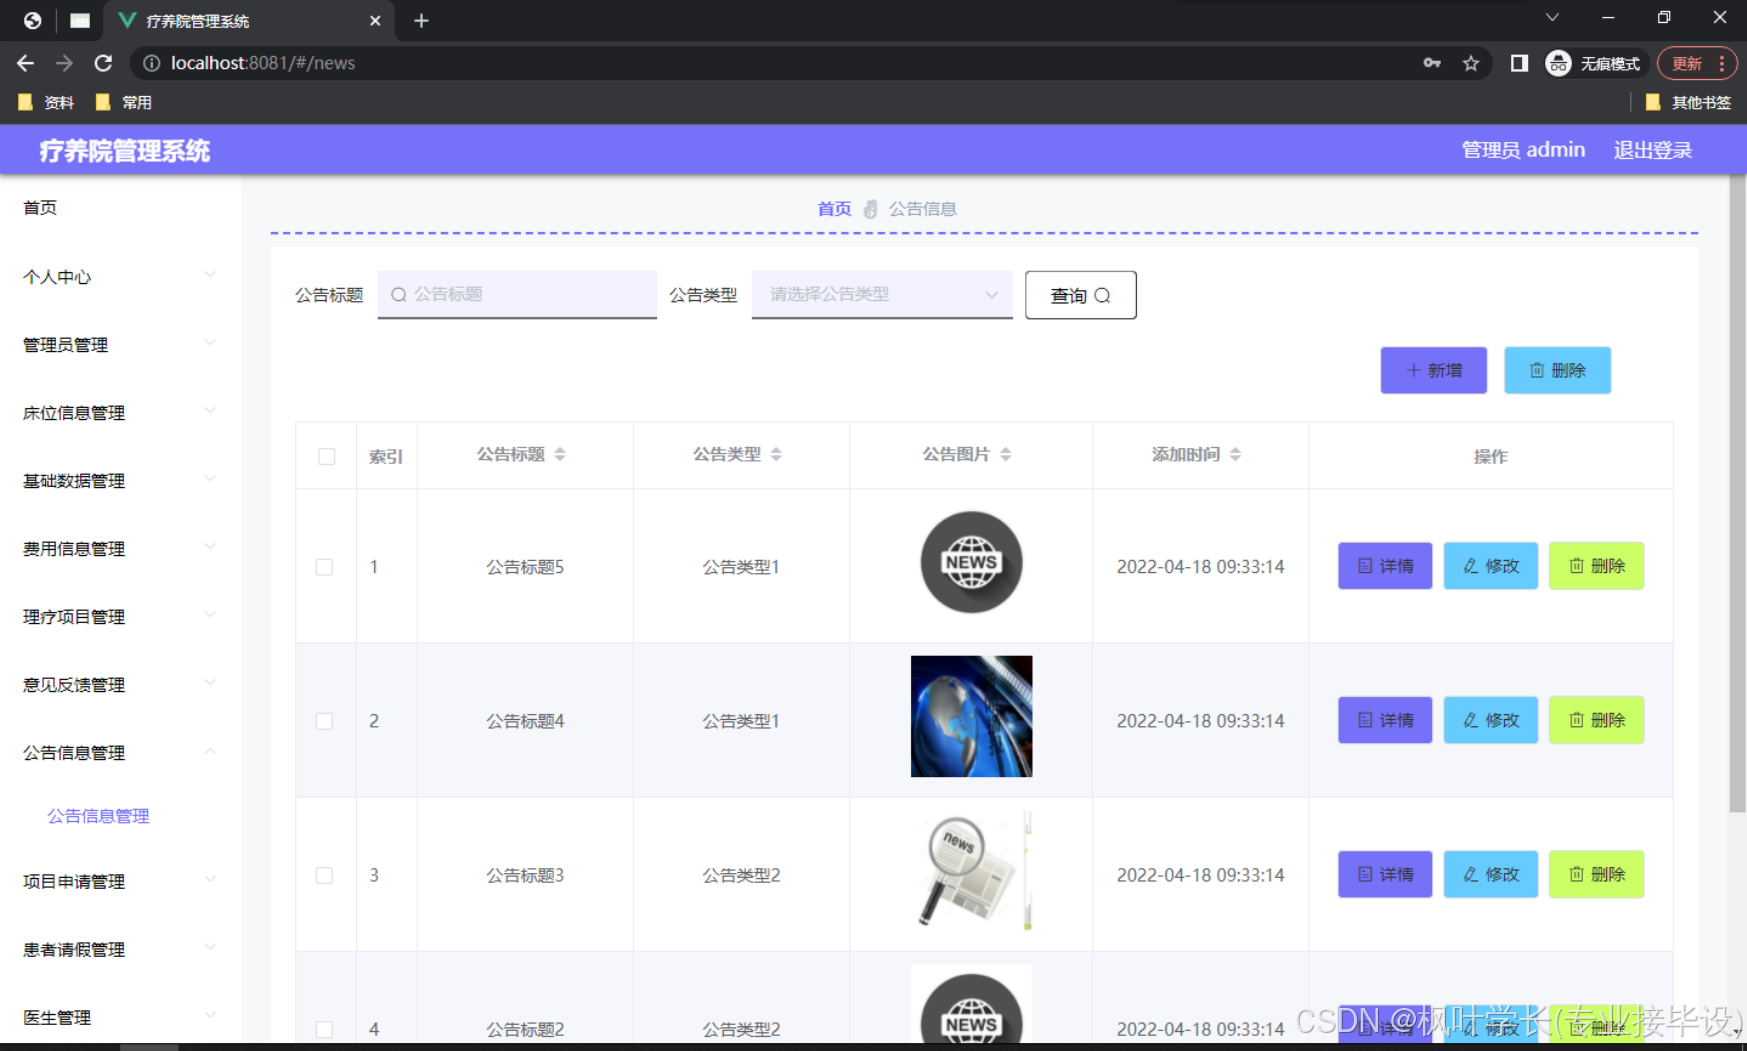Sort table by 公告类型 column arrows
The height and width of the screenshot is (1051, 1747).
click(776, 454)
